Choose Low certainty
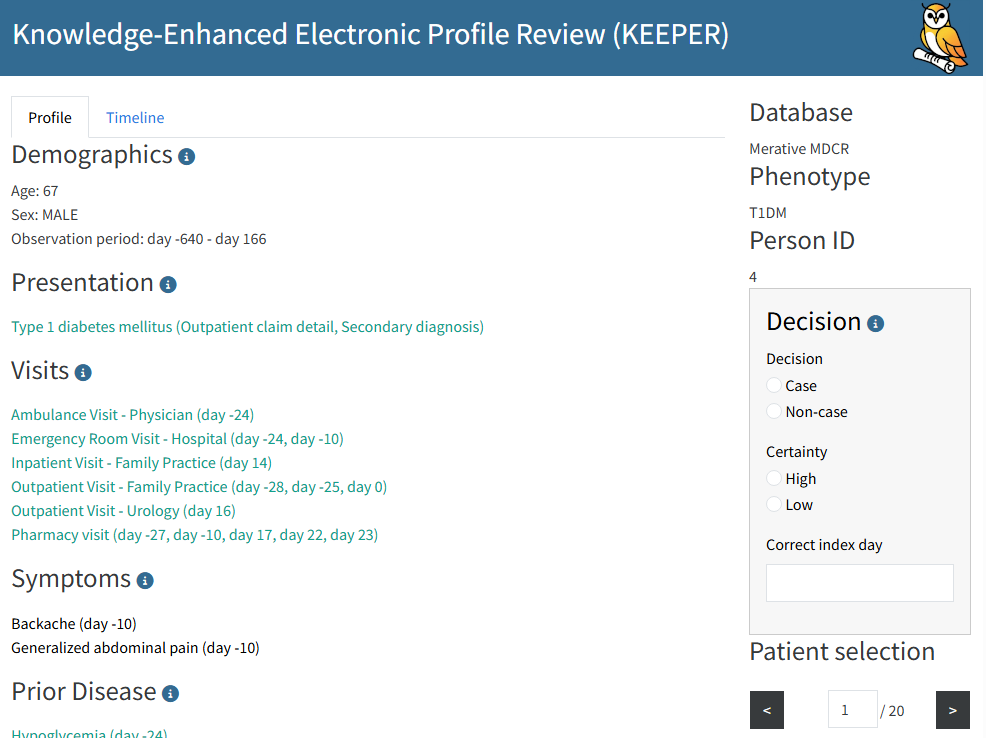Image resolution: width=986 pixels, height=738 pixels. pyautogui.click(x=774, y=505)
